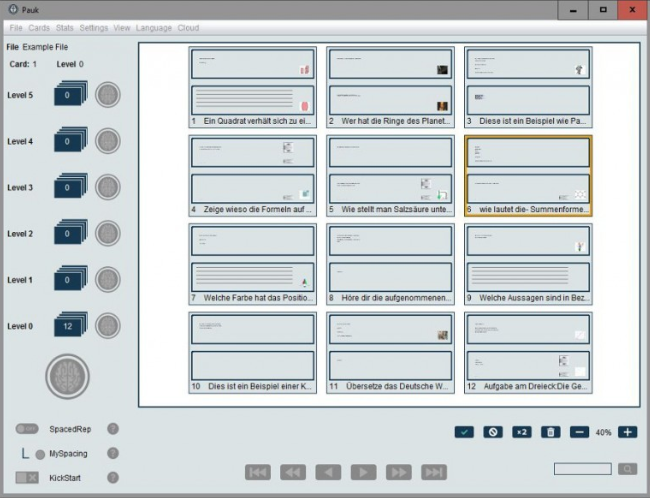
Task: Click the 40% zoom value
Action: pyautogui.click(x=604, y=432)
